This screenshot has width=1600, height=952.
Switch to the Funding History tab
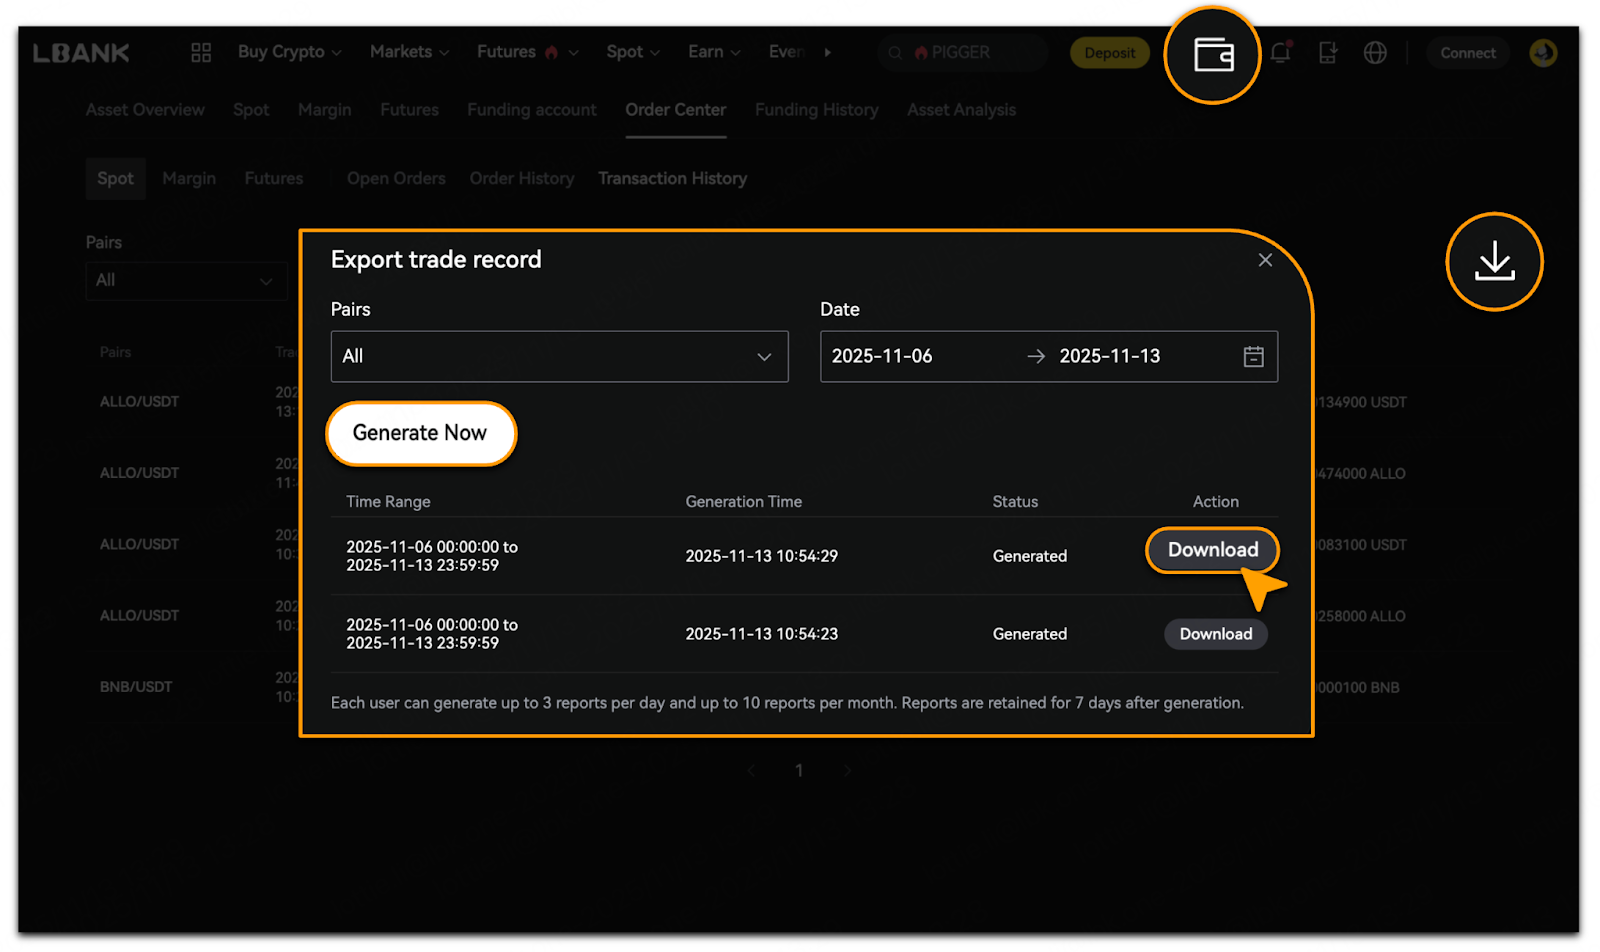pyautogui.click(x=816, y=110)
